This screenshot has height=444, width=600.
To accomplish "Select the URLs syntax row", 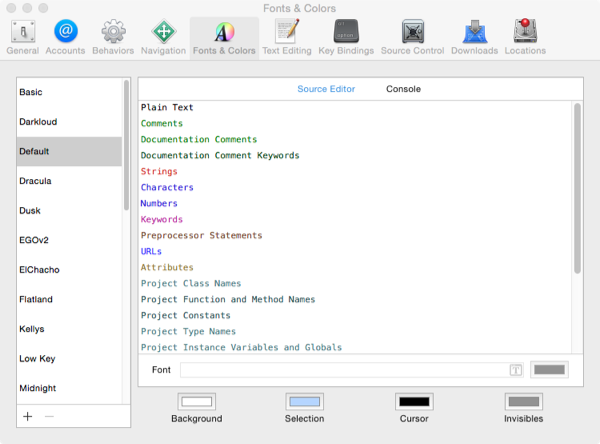I will 355,251.
